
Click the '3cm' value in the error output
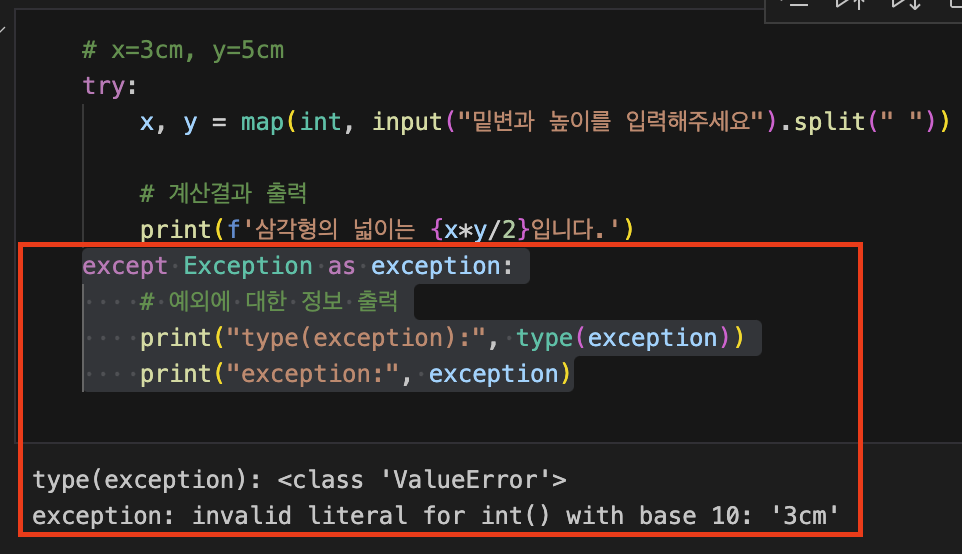pyautogui.click(x=804, y=516)
